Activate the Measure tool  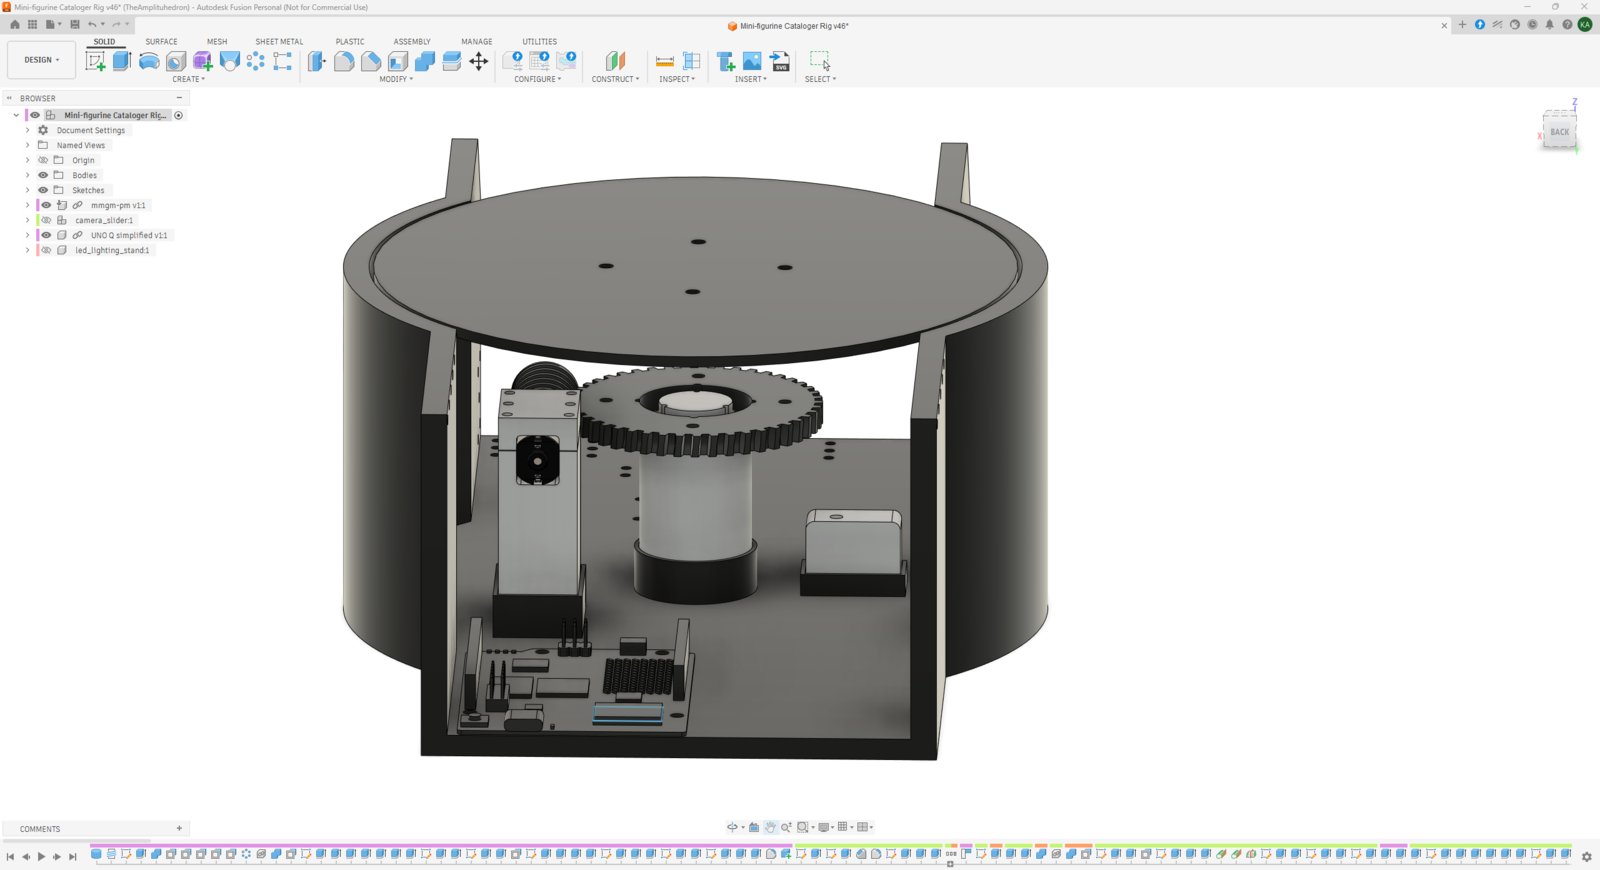(x=664, y=61)
